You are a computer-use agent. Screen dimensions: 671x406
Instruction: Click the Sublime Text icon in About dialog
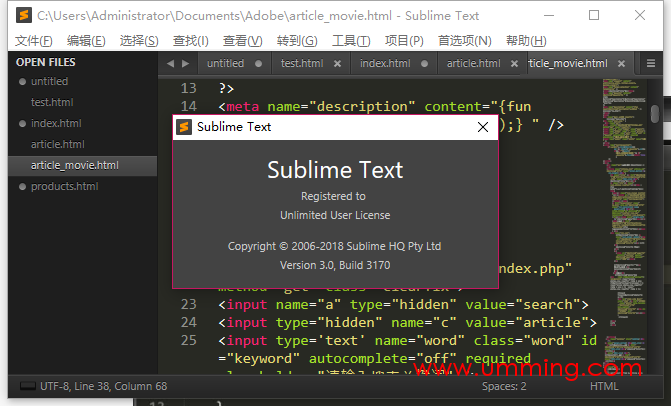(184, 127)
